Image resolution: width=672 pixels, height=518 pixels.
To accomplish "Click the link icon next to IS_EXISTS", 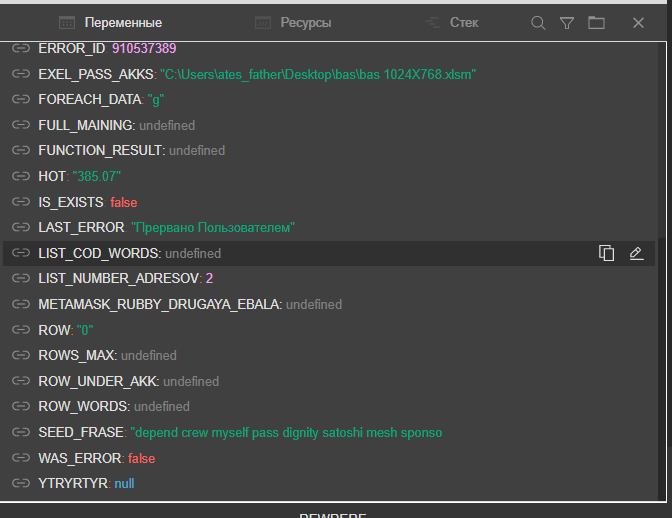I will coord(21,201).
